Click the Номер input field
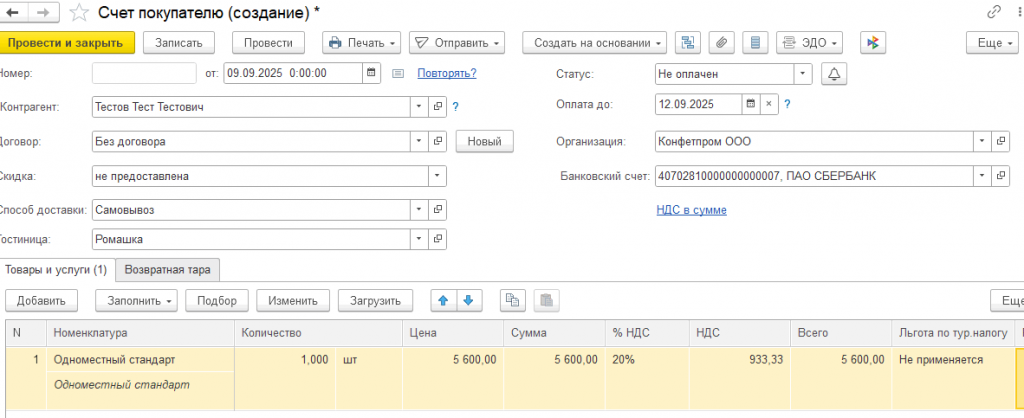 144,73
